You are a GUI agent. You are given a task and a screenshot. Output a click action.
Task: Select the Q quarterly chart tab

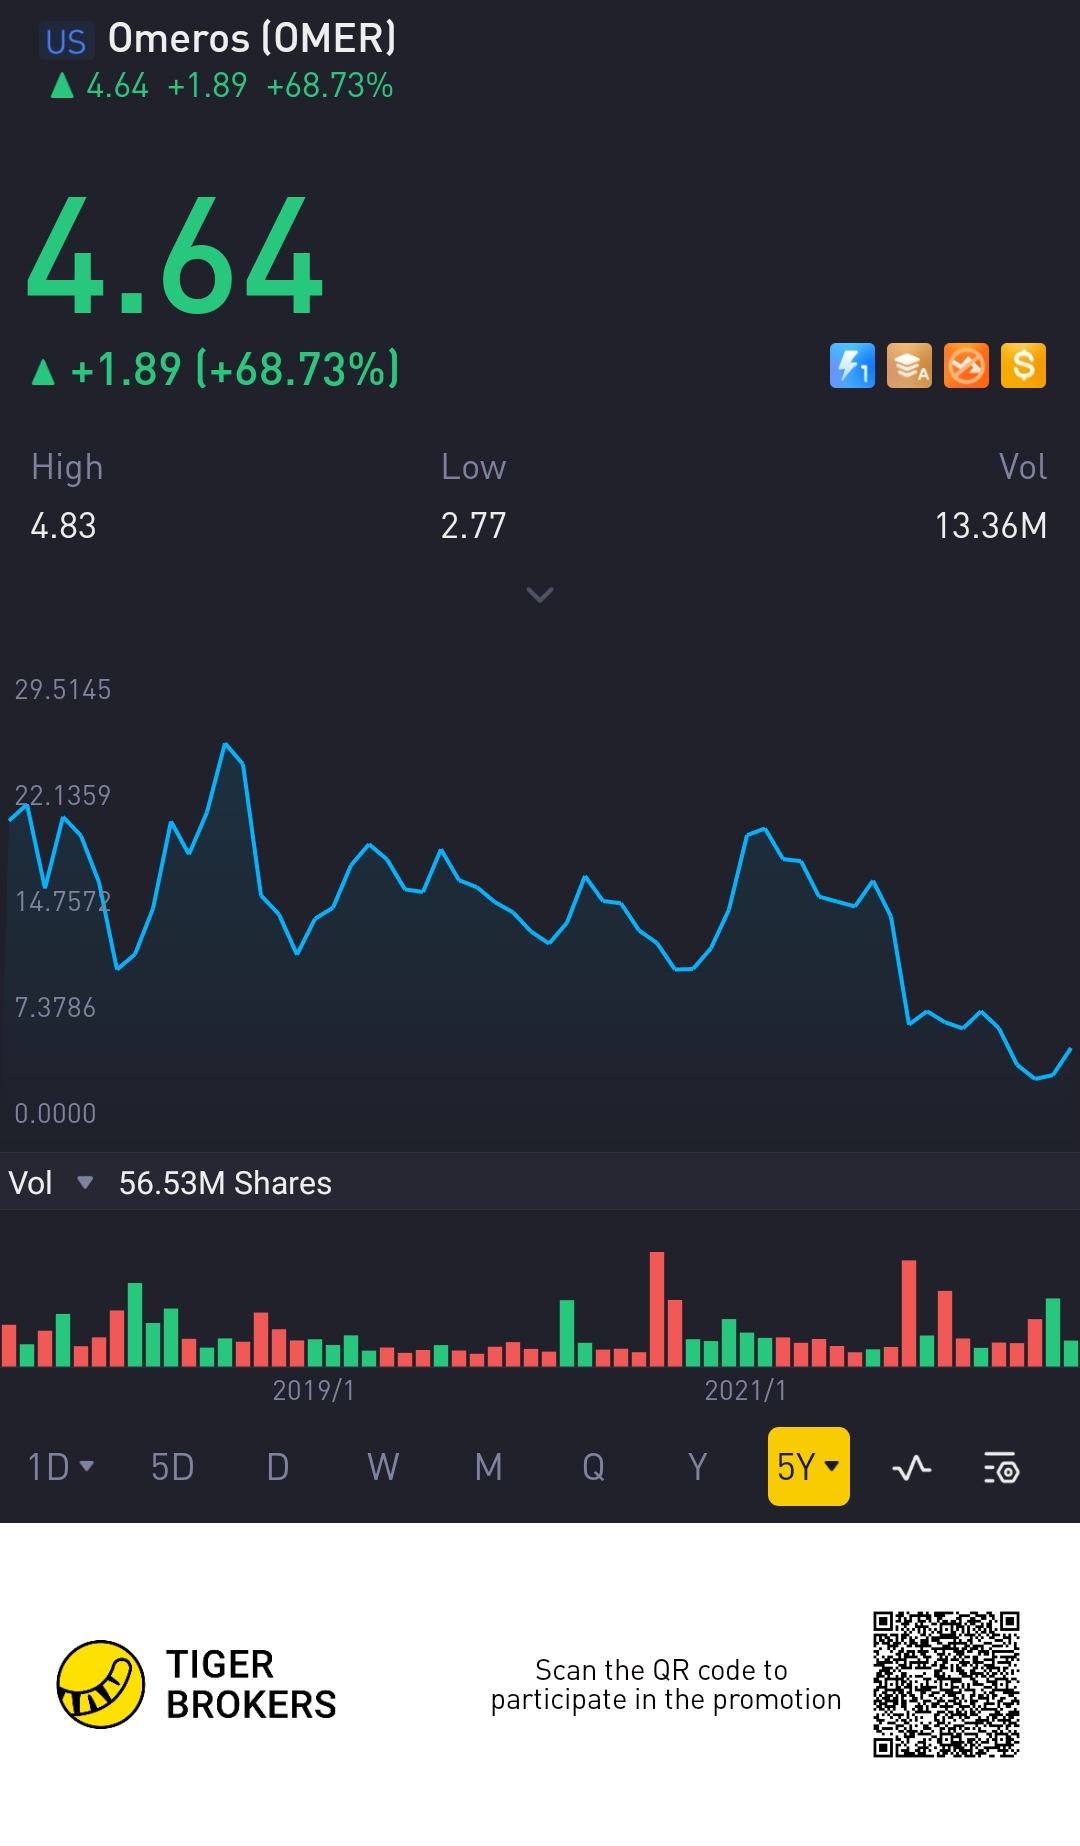[593, 1467]
